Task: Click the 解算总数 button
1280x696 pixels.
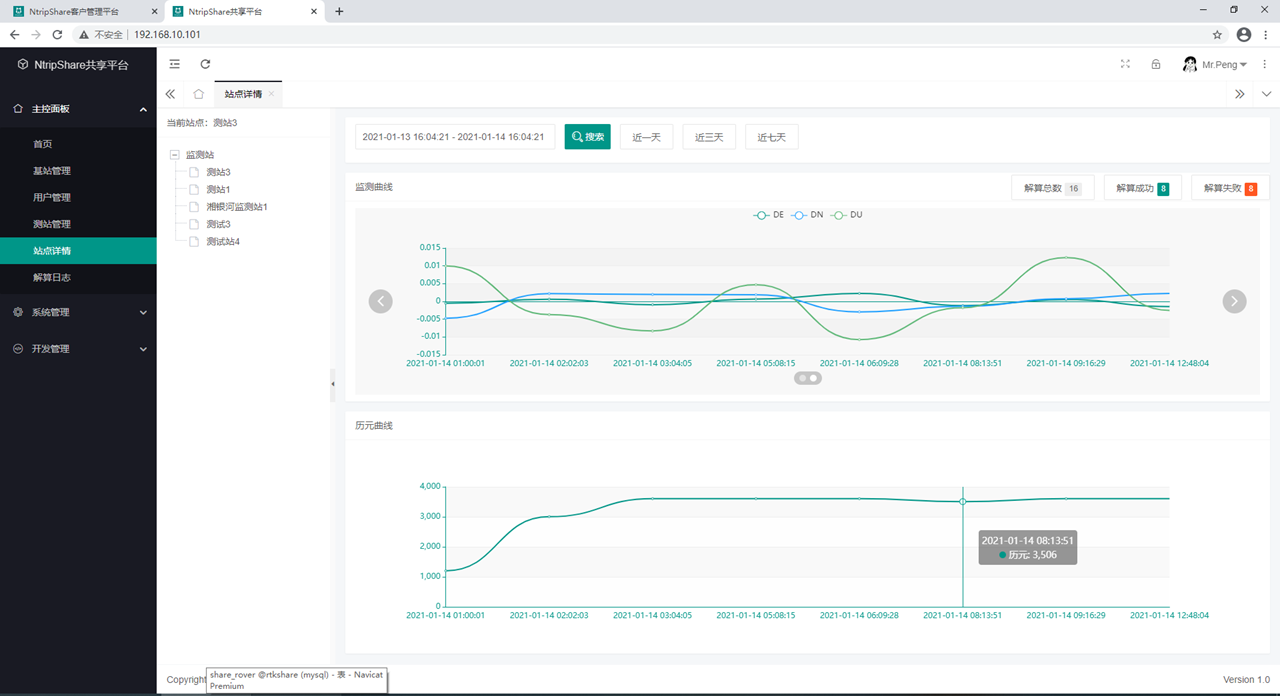Action: click(1053, 188)
